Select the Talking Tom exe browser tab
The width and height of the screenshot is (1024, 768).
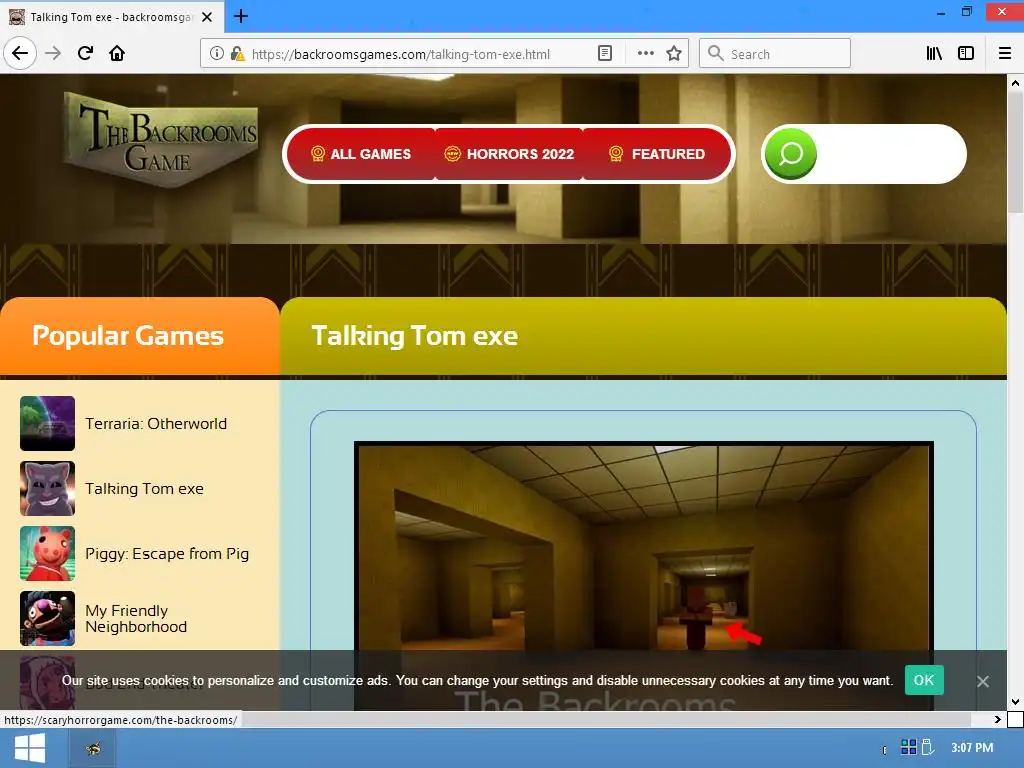pyautogui.click(x=112, y=17)
